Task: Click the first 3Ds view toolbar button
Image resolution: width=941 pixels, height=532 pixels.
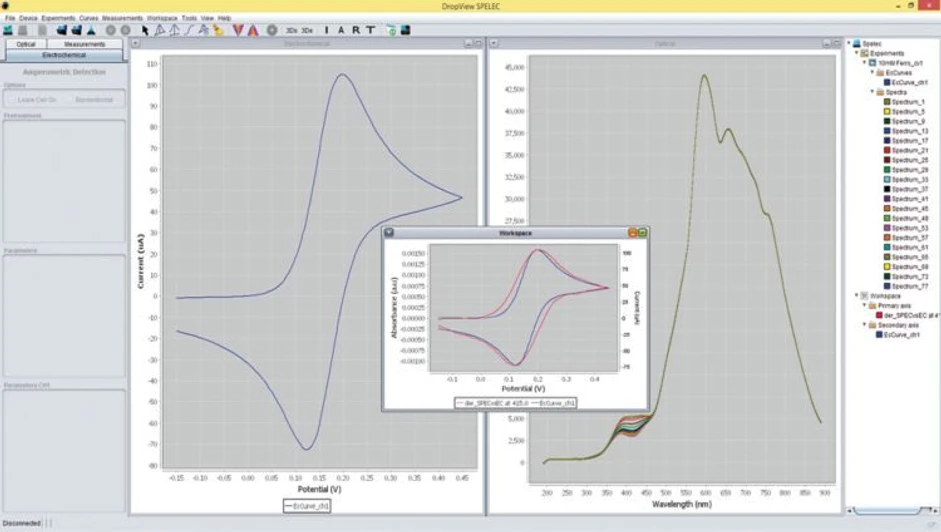Action: click(x=291, y=30)
